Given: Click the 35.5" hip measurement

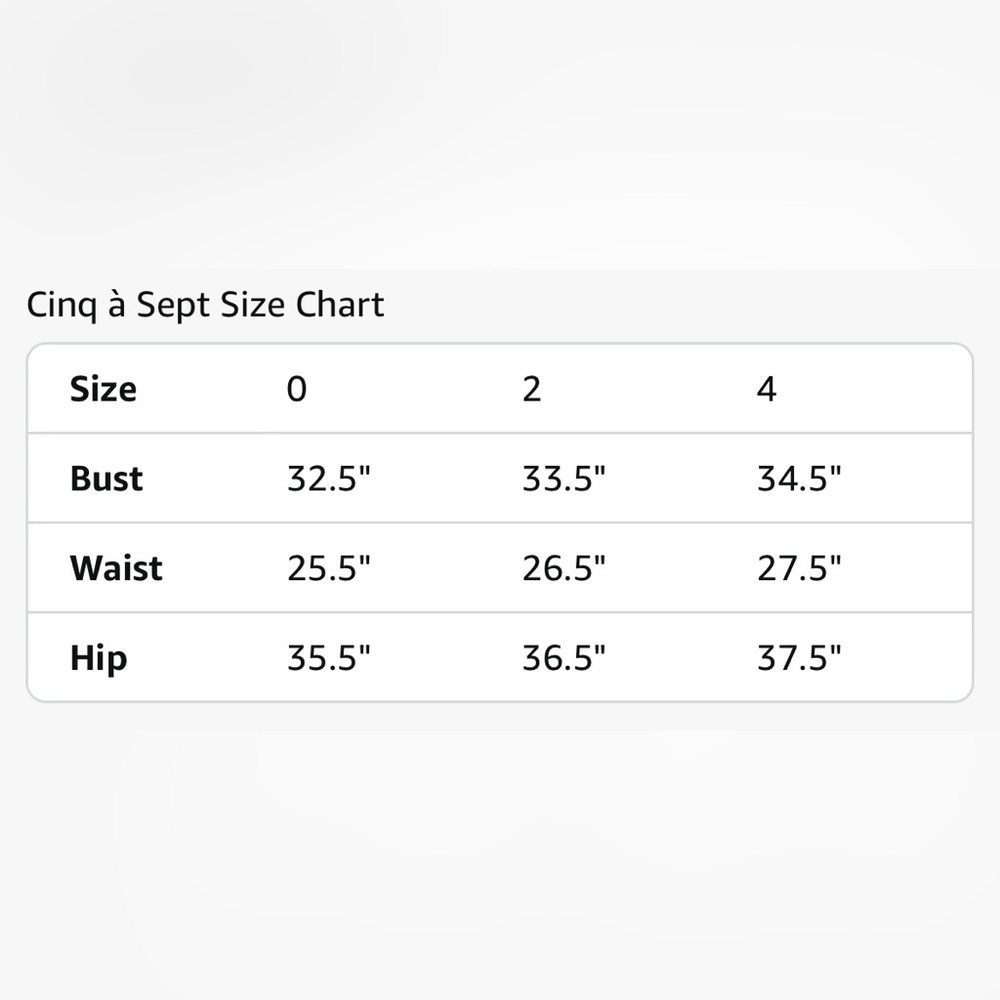Looking at the screenshot, I should point(328,658).
